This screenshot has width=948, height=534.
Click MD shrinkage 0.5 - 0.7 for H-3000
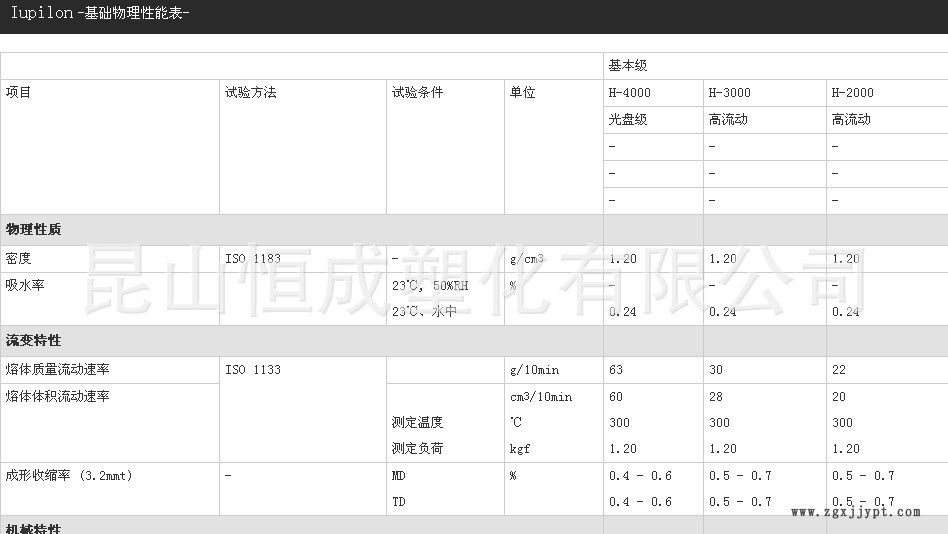pos(740,476)
